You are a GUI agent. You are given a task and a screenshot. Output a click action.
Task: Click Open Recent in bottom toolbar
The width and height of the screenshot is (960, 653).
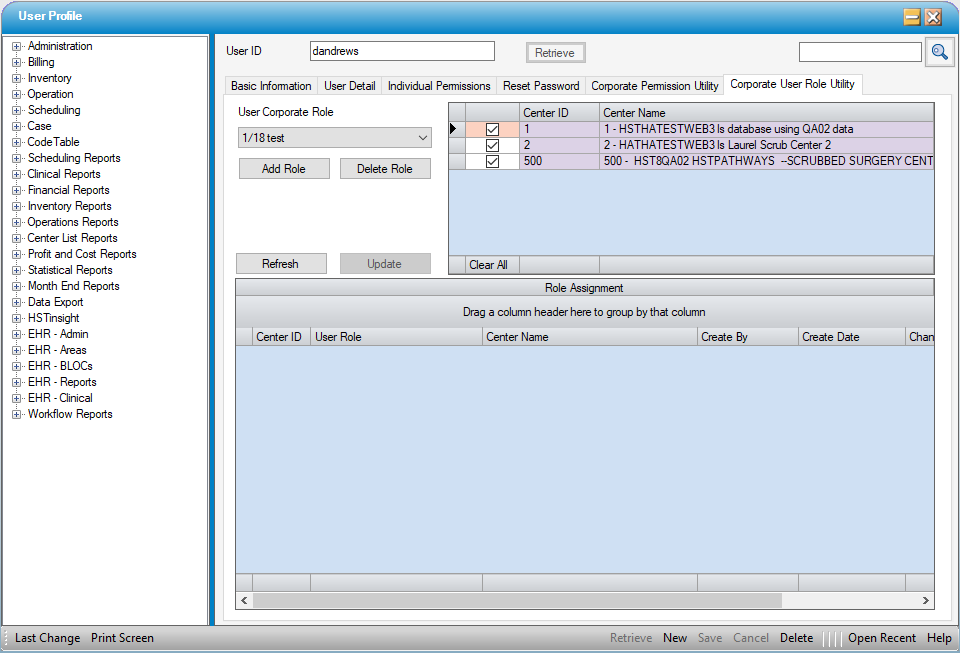(x=881, y=638)
